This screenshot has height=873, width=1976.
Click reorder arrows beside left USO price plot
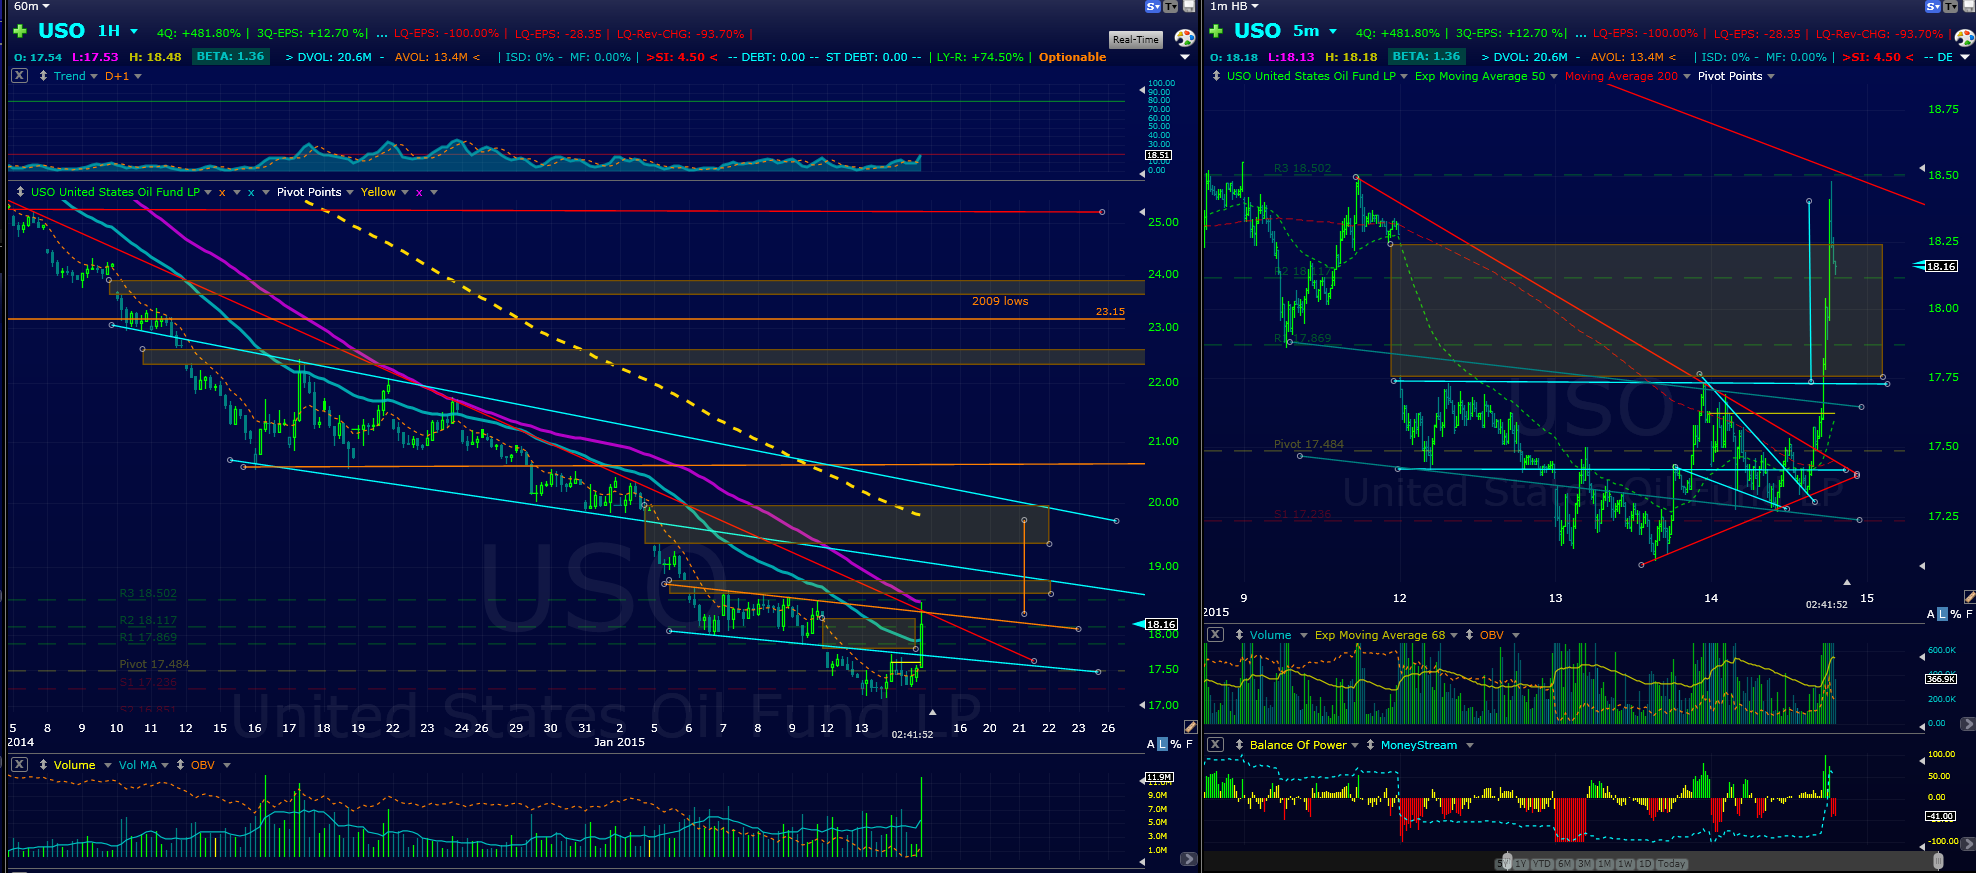tap(20, 192)
